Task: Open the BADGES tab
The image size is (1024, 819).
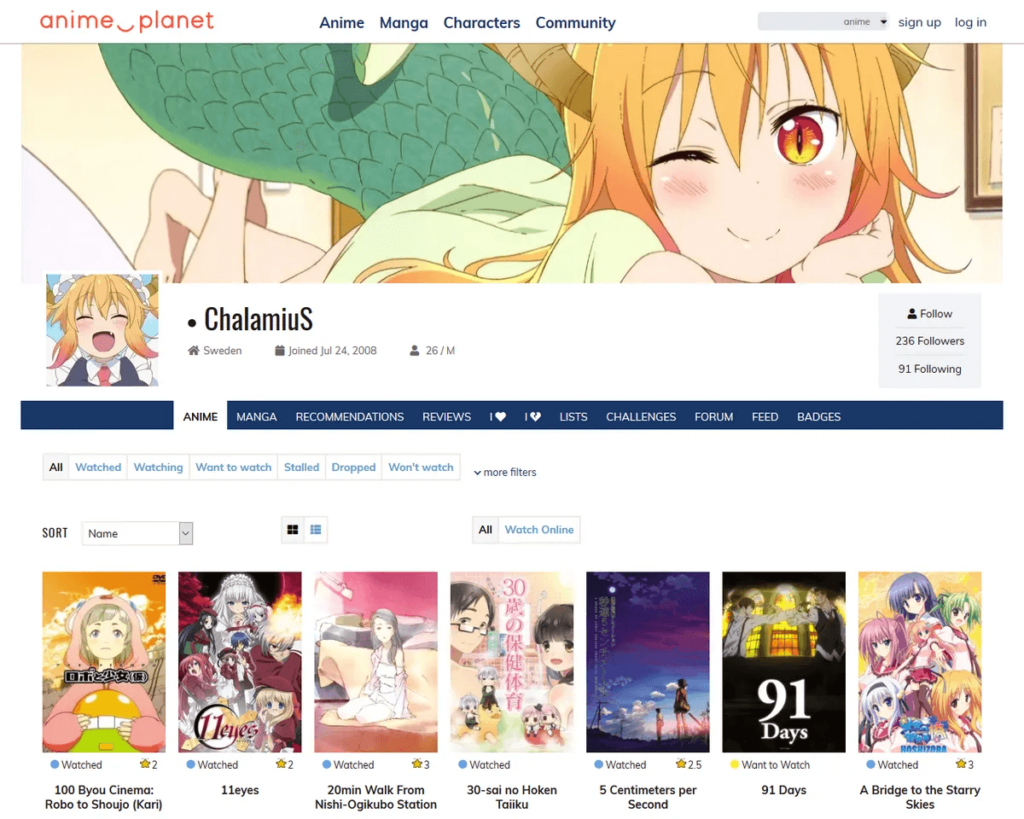Action: [819, 417]
